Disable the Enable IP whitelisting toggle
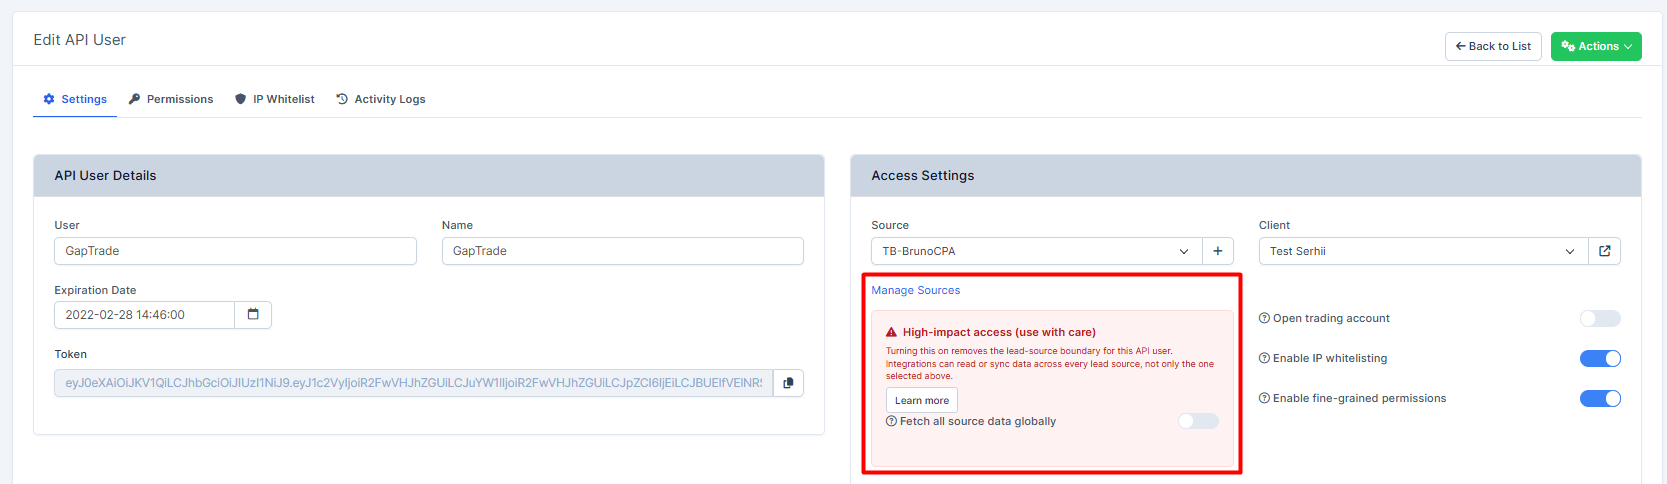Viewport: 1667px width, 484px height. click(1599, 358)
